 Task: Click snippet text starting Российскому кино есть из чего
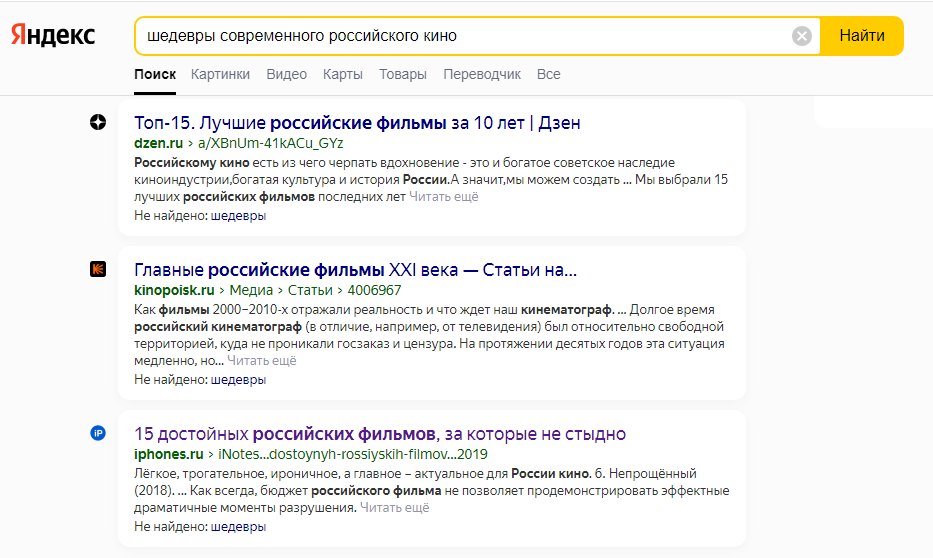(x=431, y=180)
